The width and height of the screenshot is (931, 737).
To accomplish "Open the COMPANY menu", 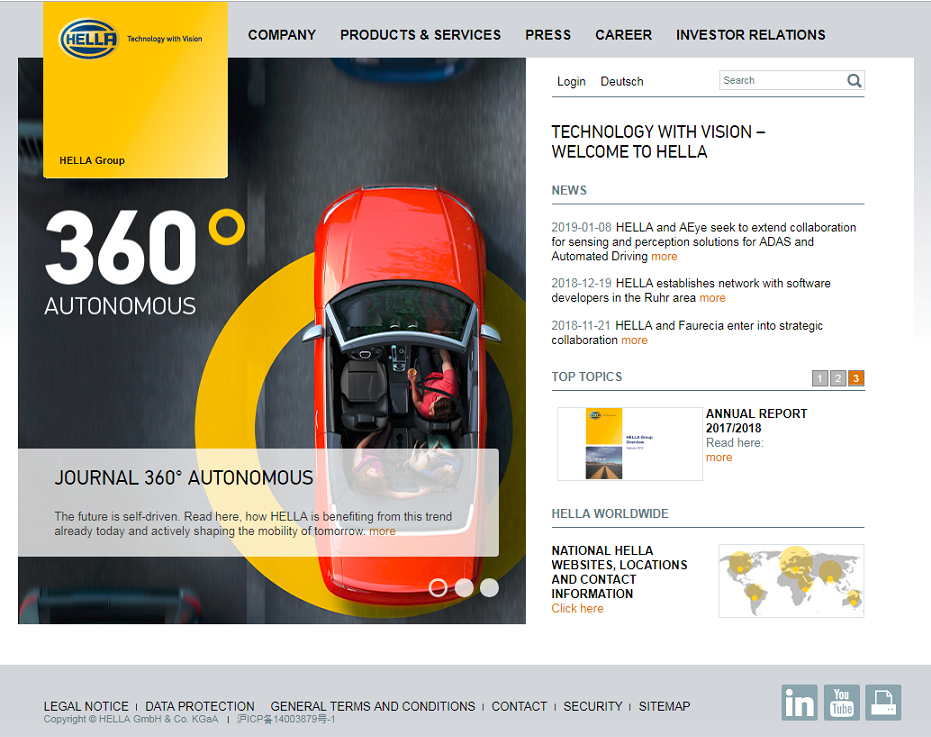I will tap(282, 35).
